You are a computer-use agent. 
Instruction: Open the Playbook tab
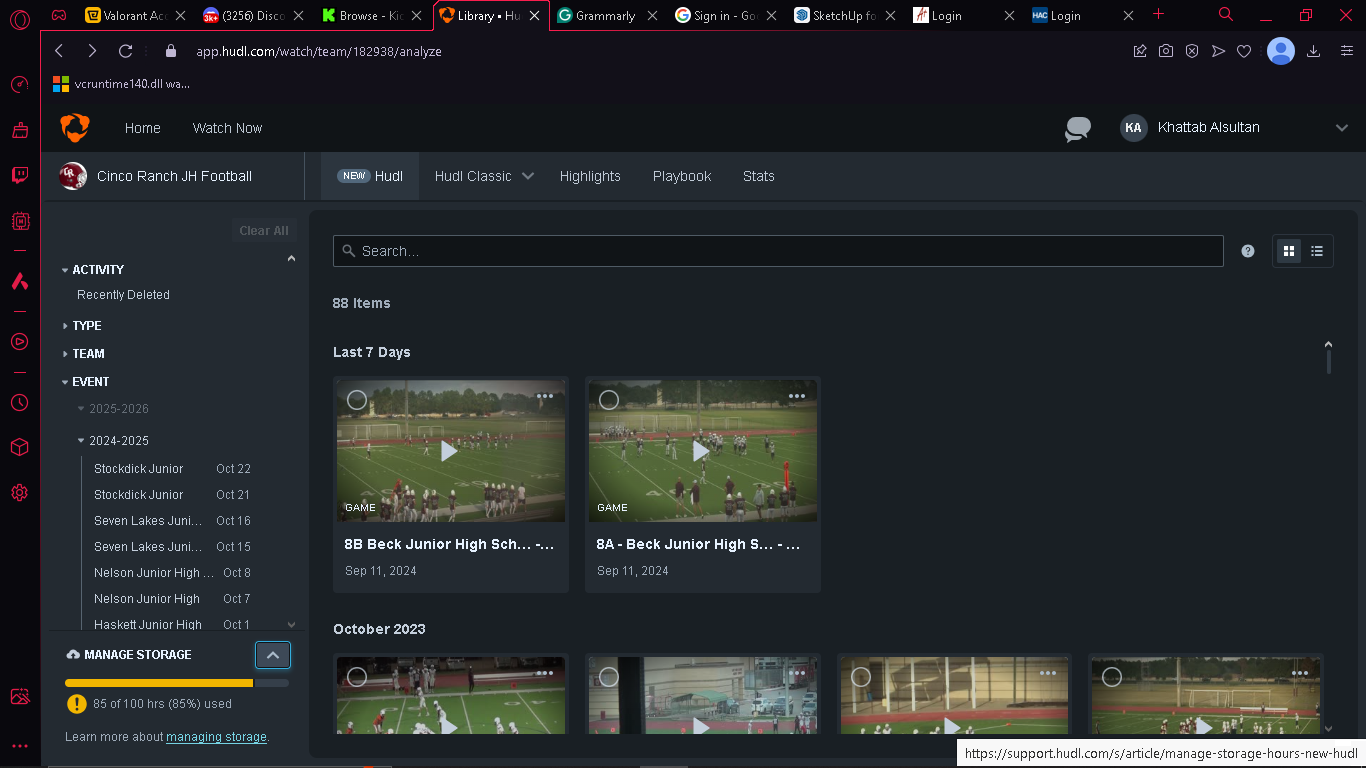click(x=682, y=176)
